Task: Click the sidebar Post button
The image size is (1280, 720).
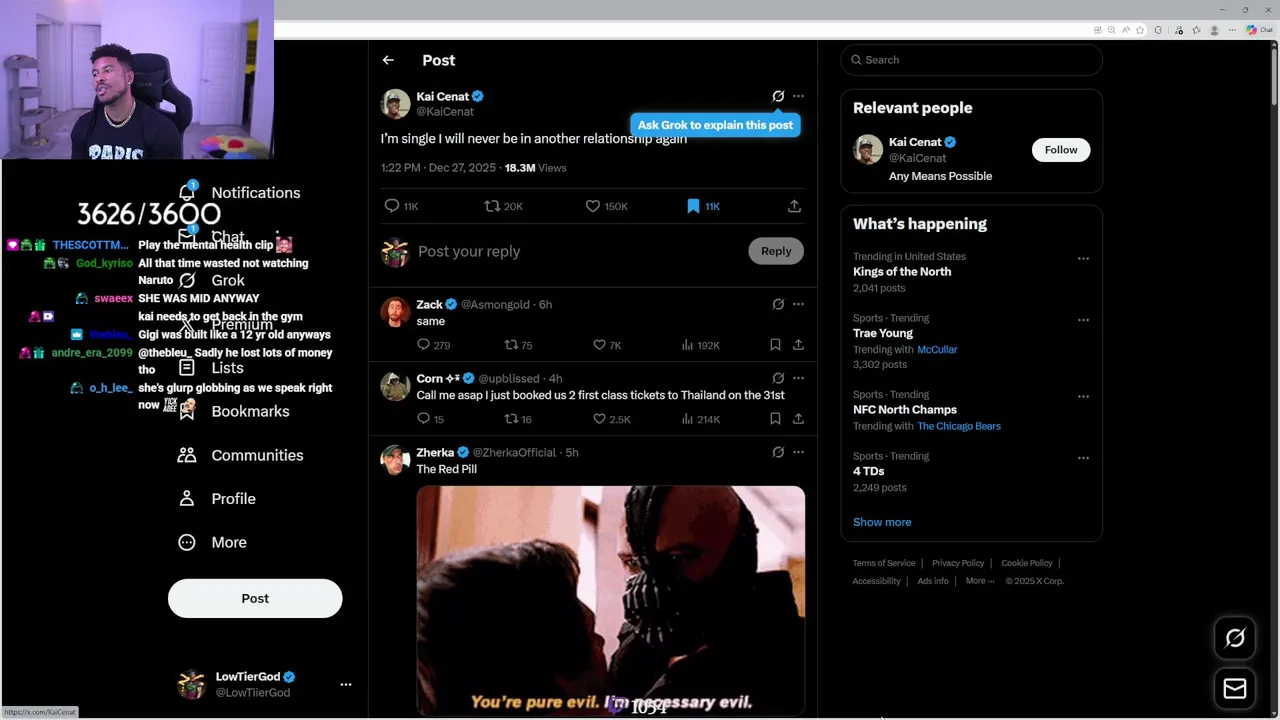Action: pos(255,598)
